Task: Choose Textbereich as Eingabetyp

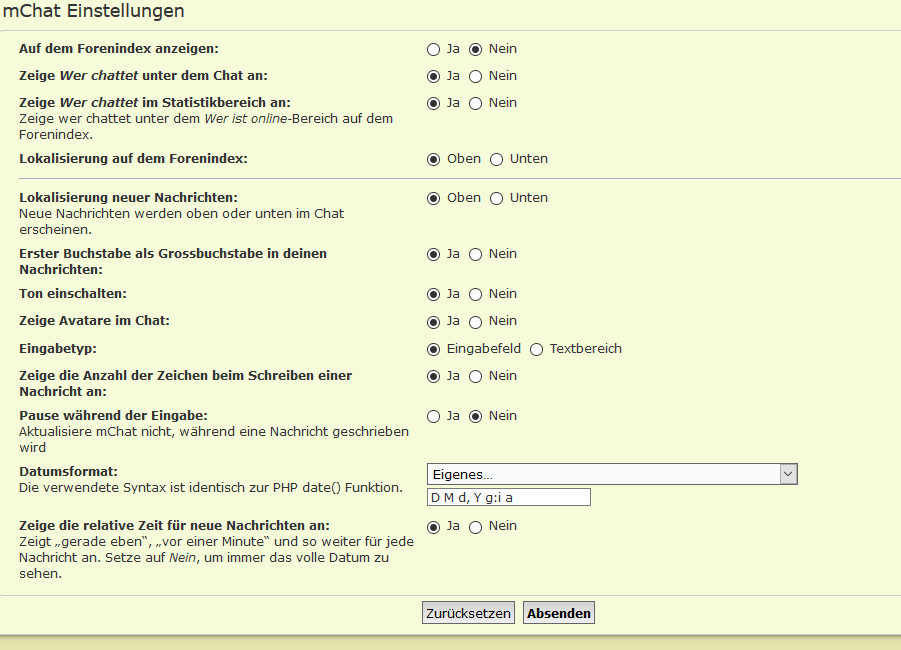Action: [537, 349]
